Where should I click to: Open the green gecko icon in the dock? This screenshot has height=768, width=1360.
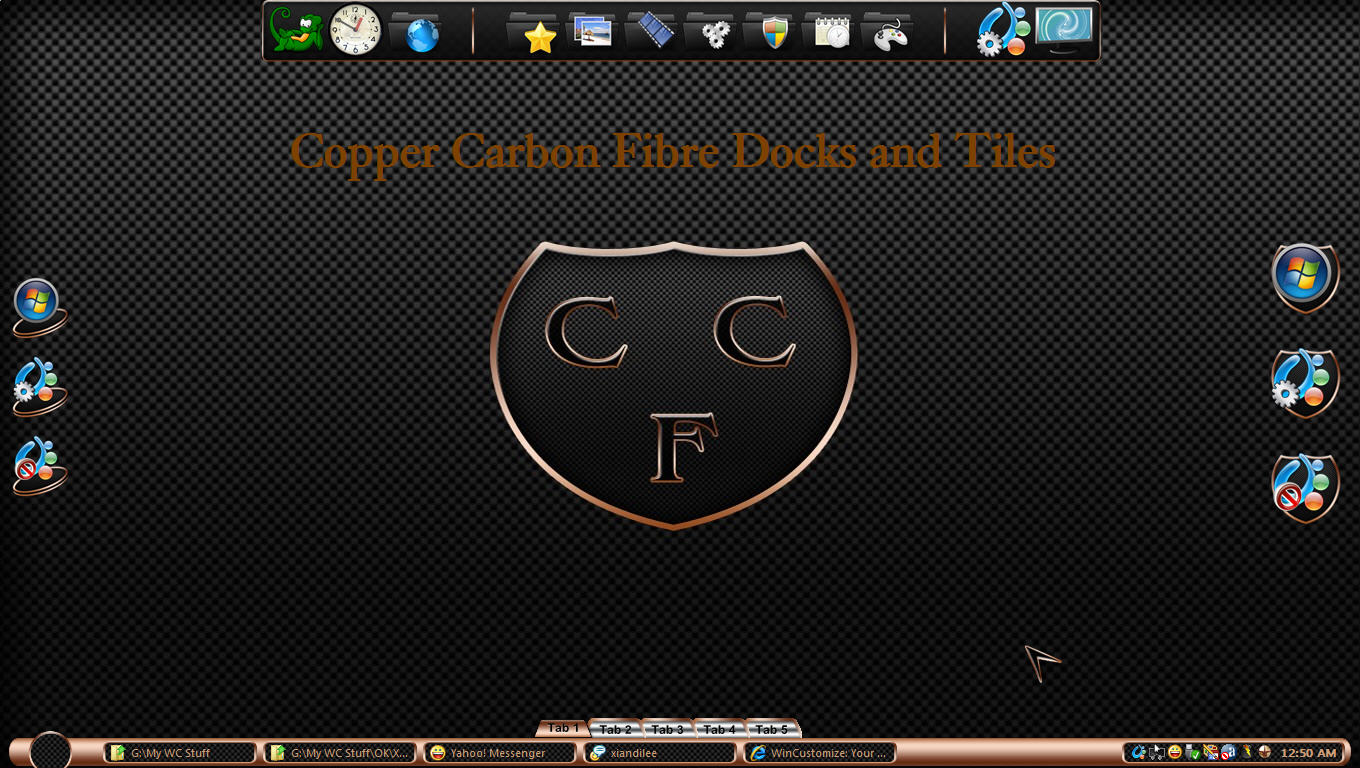(x=295, y=29)
